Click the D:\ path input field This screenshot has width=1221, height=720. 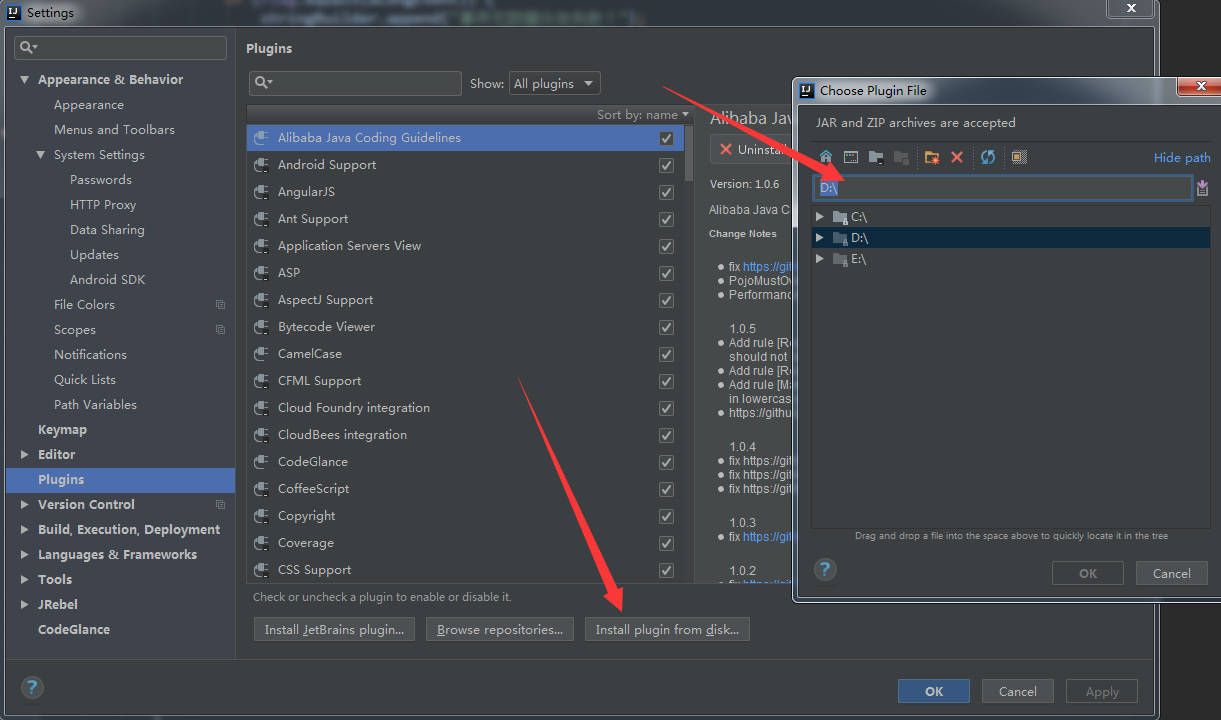[1000, 187]
